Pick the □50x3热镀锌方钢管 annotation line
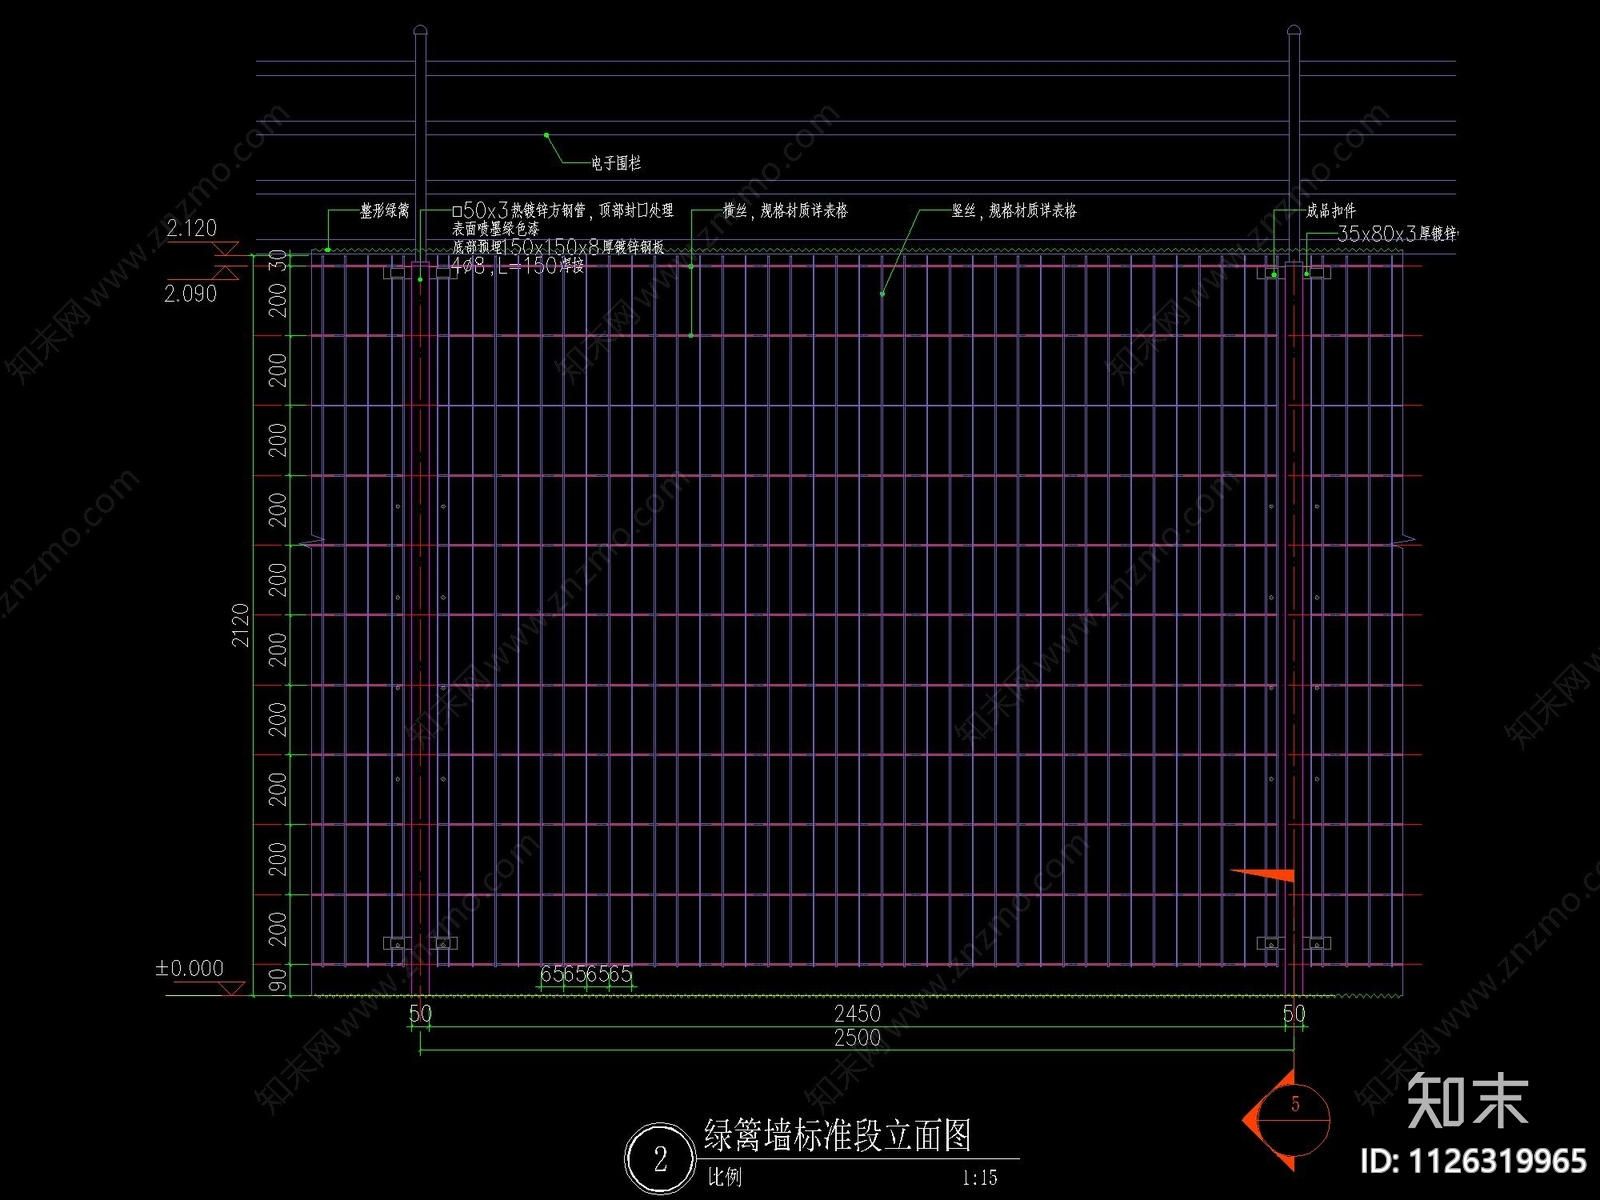Image resolution: width=1600 pixels, height=1200 pixels. coord(562,211)
